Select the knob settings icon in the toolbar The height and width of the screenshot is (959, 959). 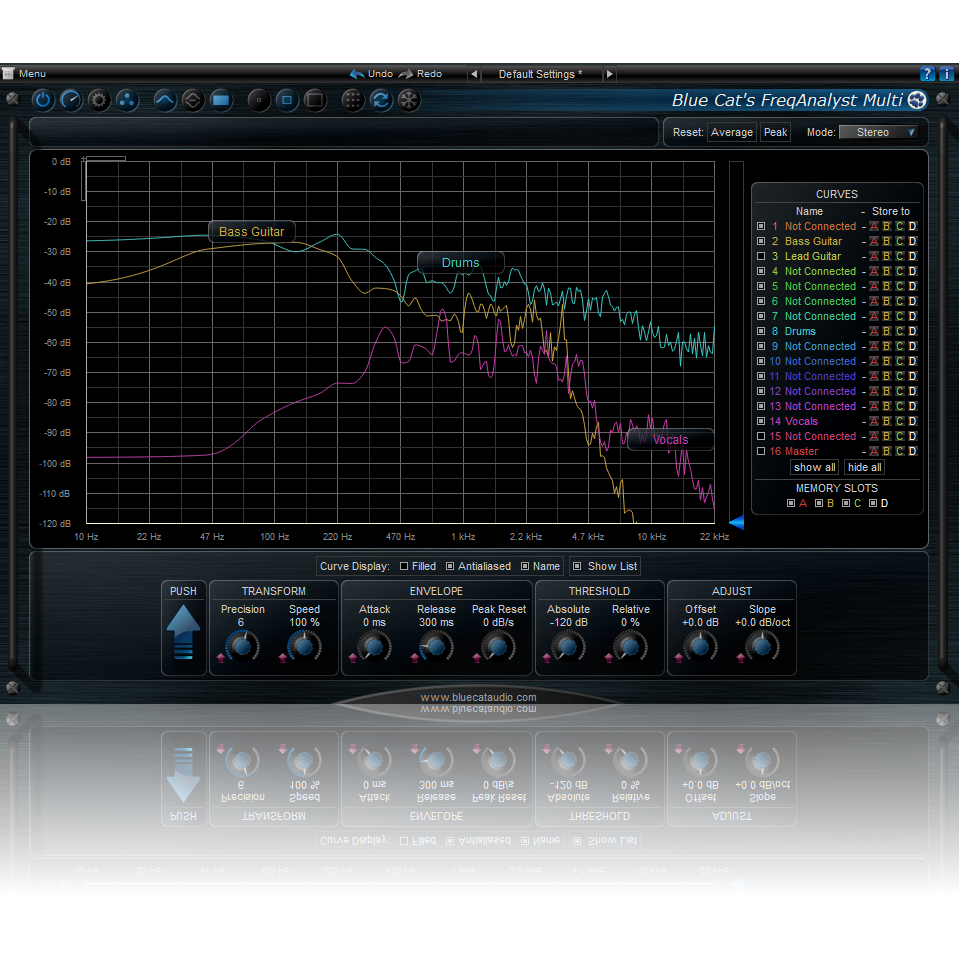[x=71, y=100]
